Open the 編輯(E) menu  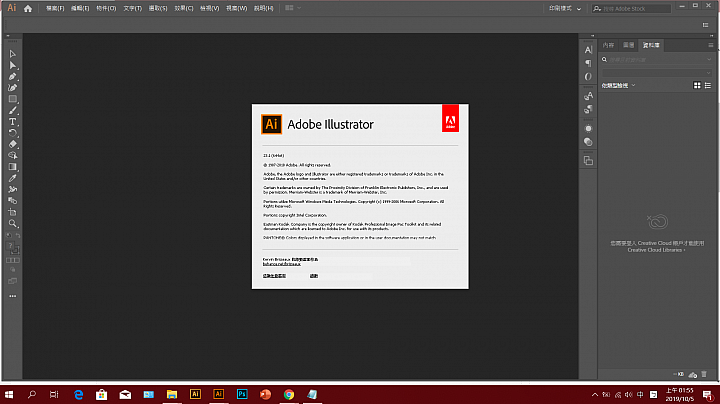pyautogui.click(x=80, y=8)
